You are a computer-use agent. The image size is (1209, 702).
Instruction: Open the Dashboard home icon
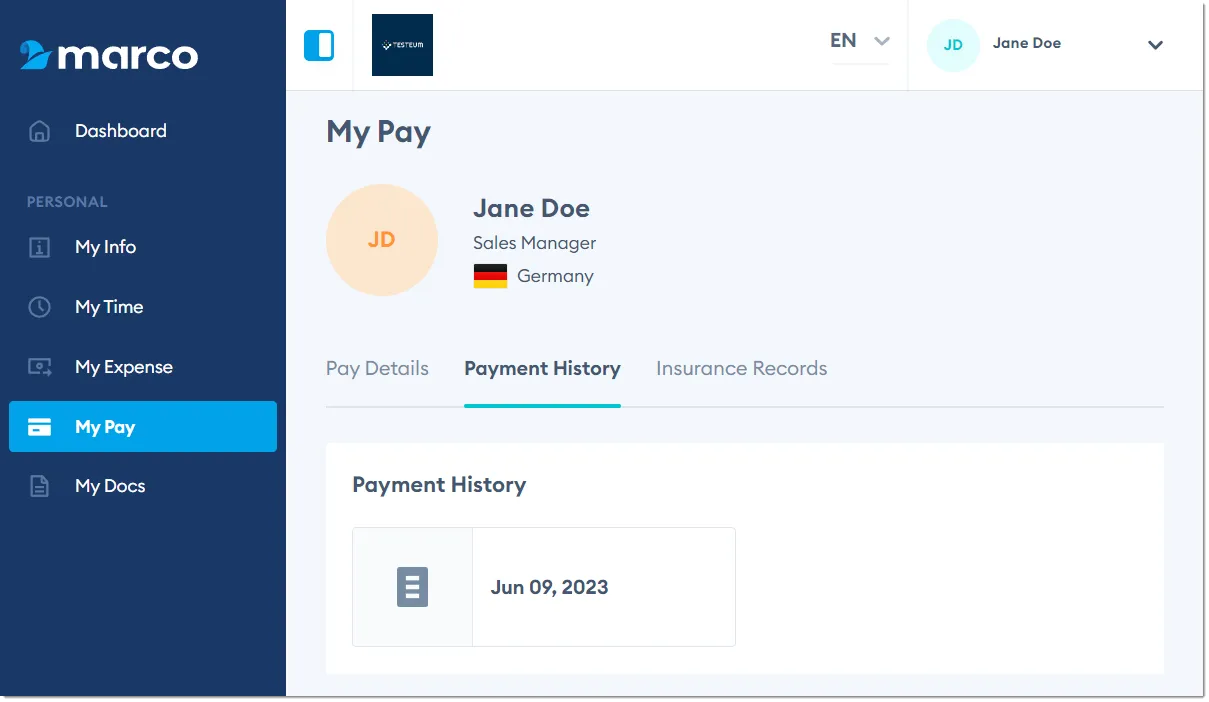[x=39, y=131]
